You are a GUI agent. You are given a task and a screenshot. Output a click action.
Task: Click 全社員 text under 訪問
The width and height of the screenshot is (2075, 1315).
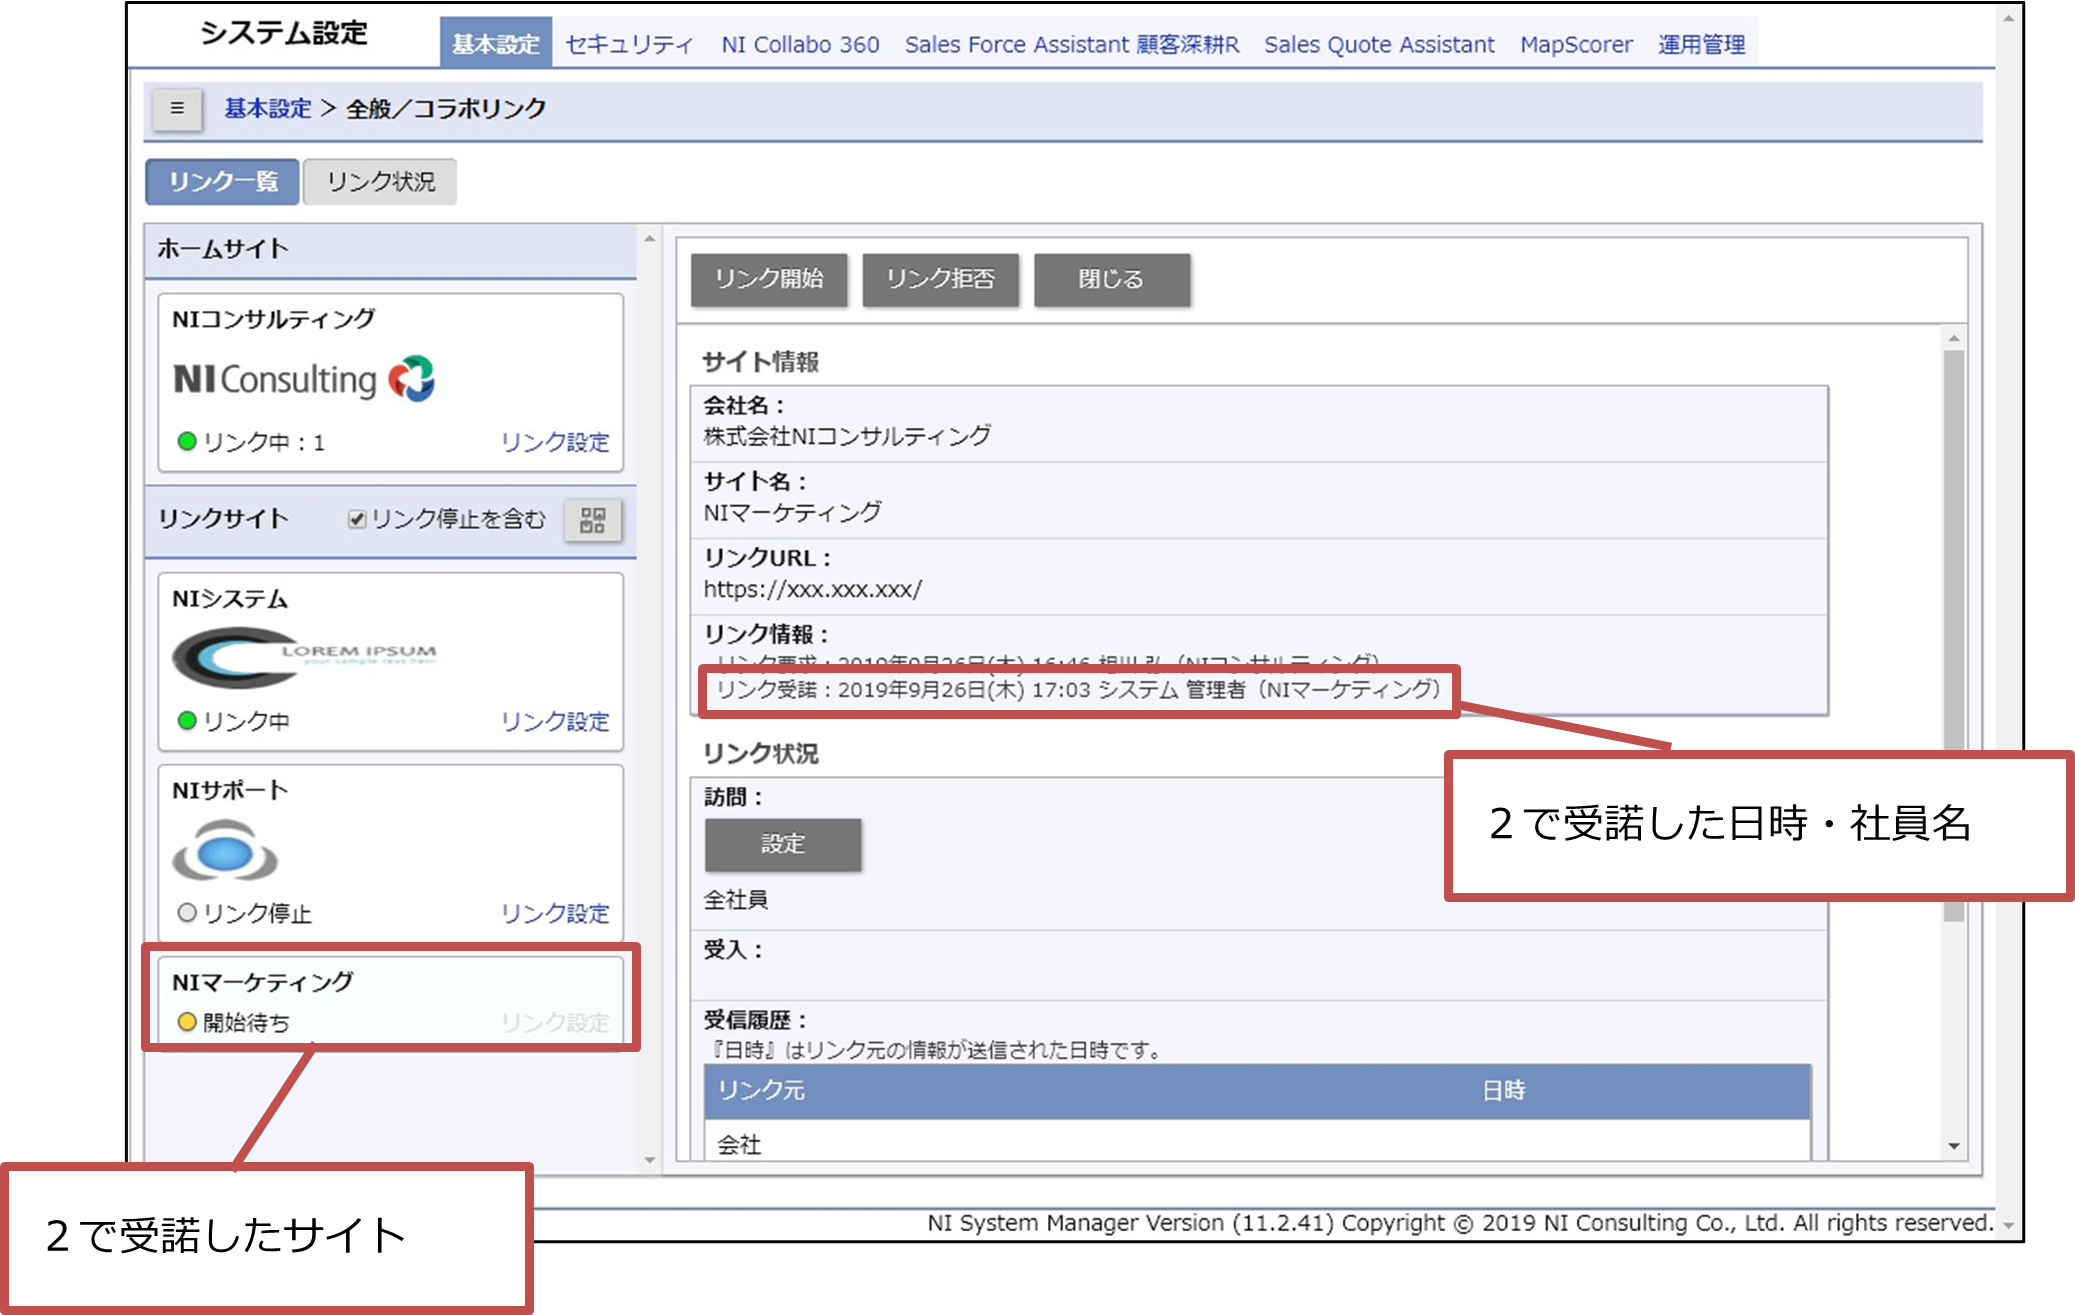coord(736,899)
